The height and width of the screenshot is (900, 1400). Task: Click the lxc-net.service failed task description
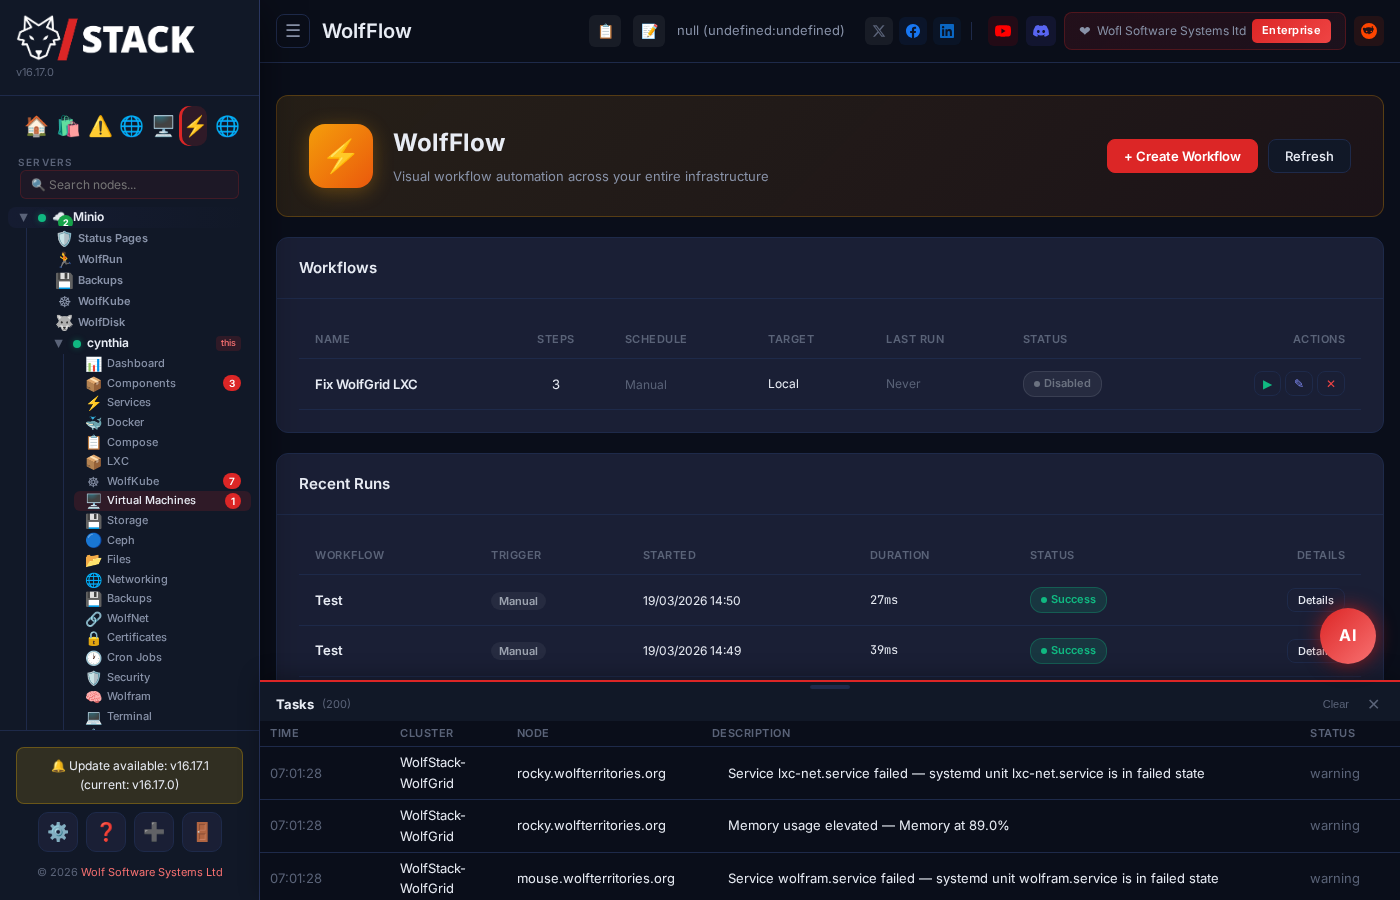click(x=966, y=773)
